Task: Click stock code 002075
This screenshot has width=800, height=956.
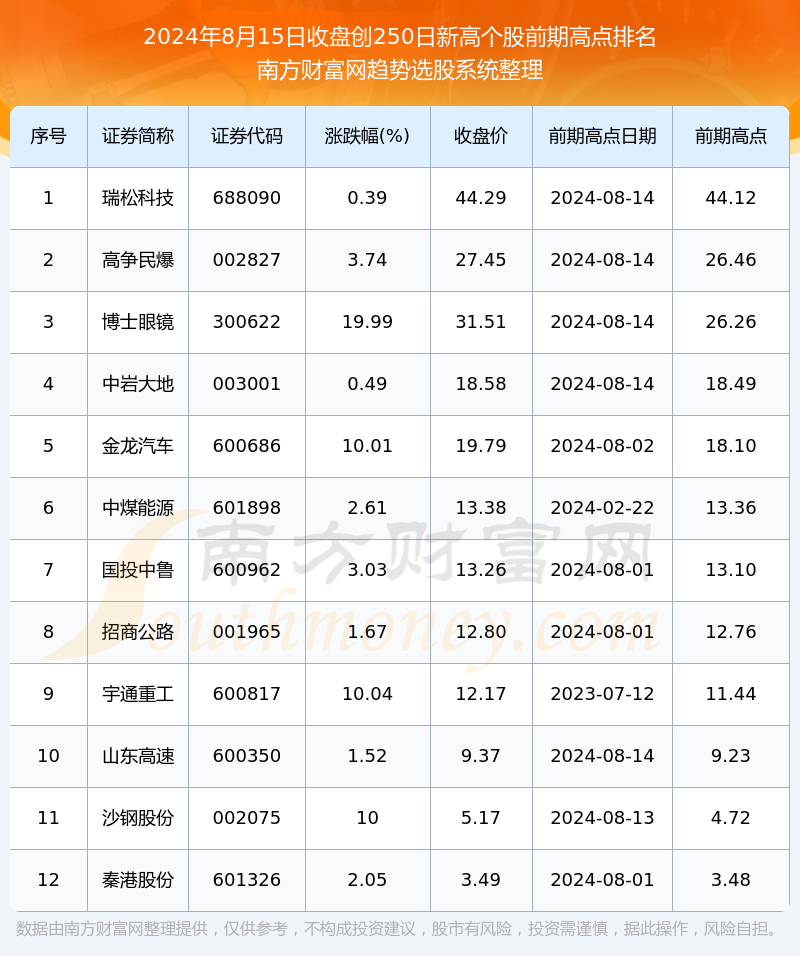Action: (247, 818)
